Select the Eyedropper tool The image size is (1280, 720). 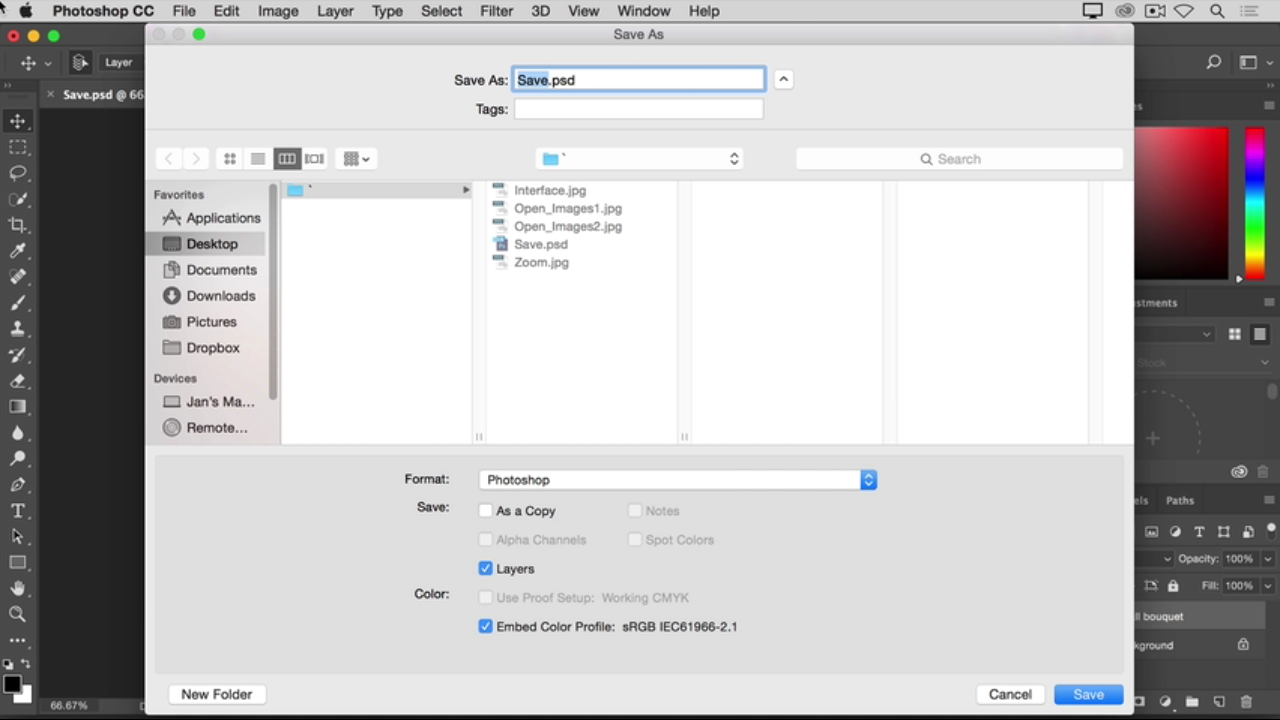tap(18, 251)
